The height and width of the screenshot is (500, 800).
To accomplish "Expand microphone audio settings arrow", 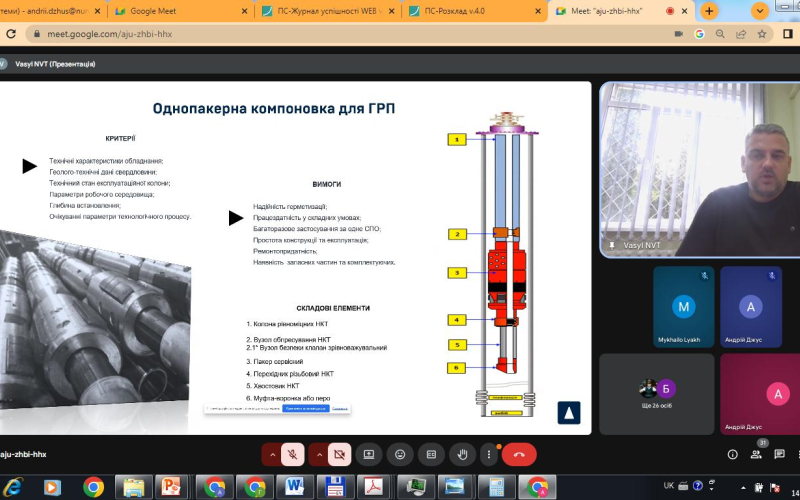I will pyautogui.click(x=271, y=454).
